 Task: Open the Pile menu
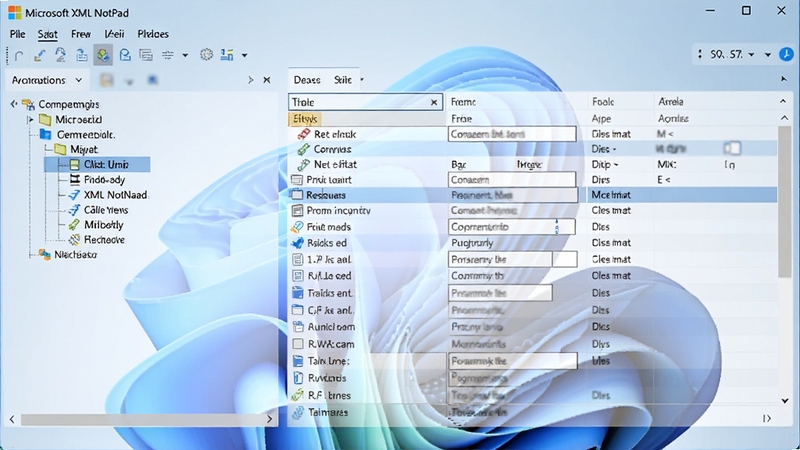[x=17, y=34]
